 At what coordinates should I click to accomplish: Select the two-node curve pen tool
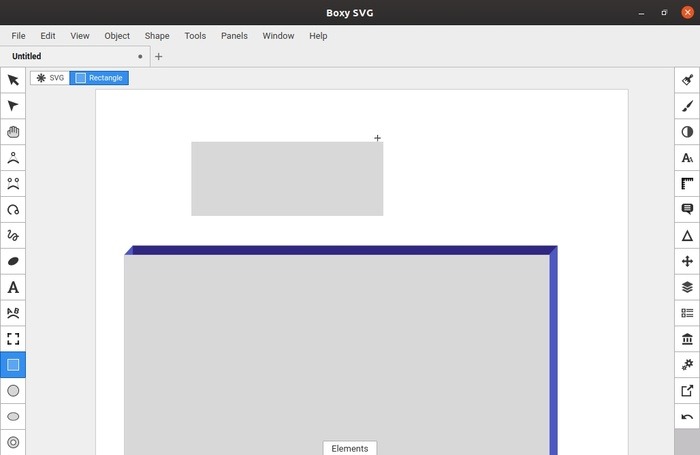tap(13, 184)
